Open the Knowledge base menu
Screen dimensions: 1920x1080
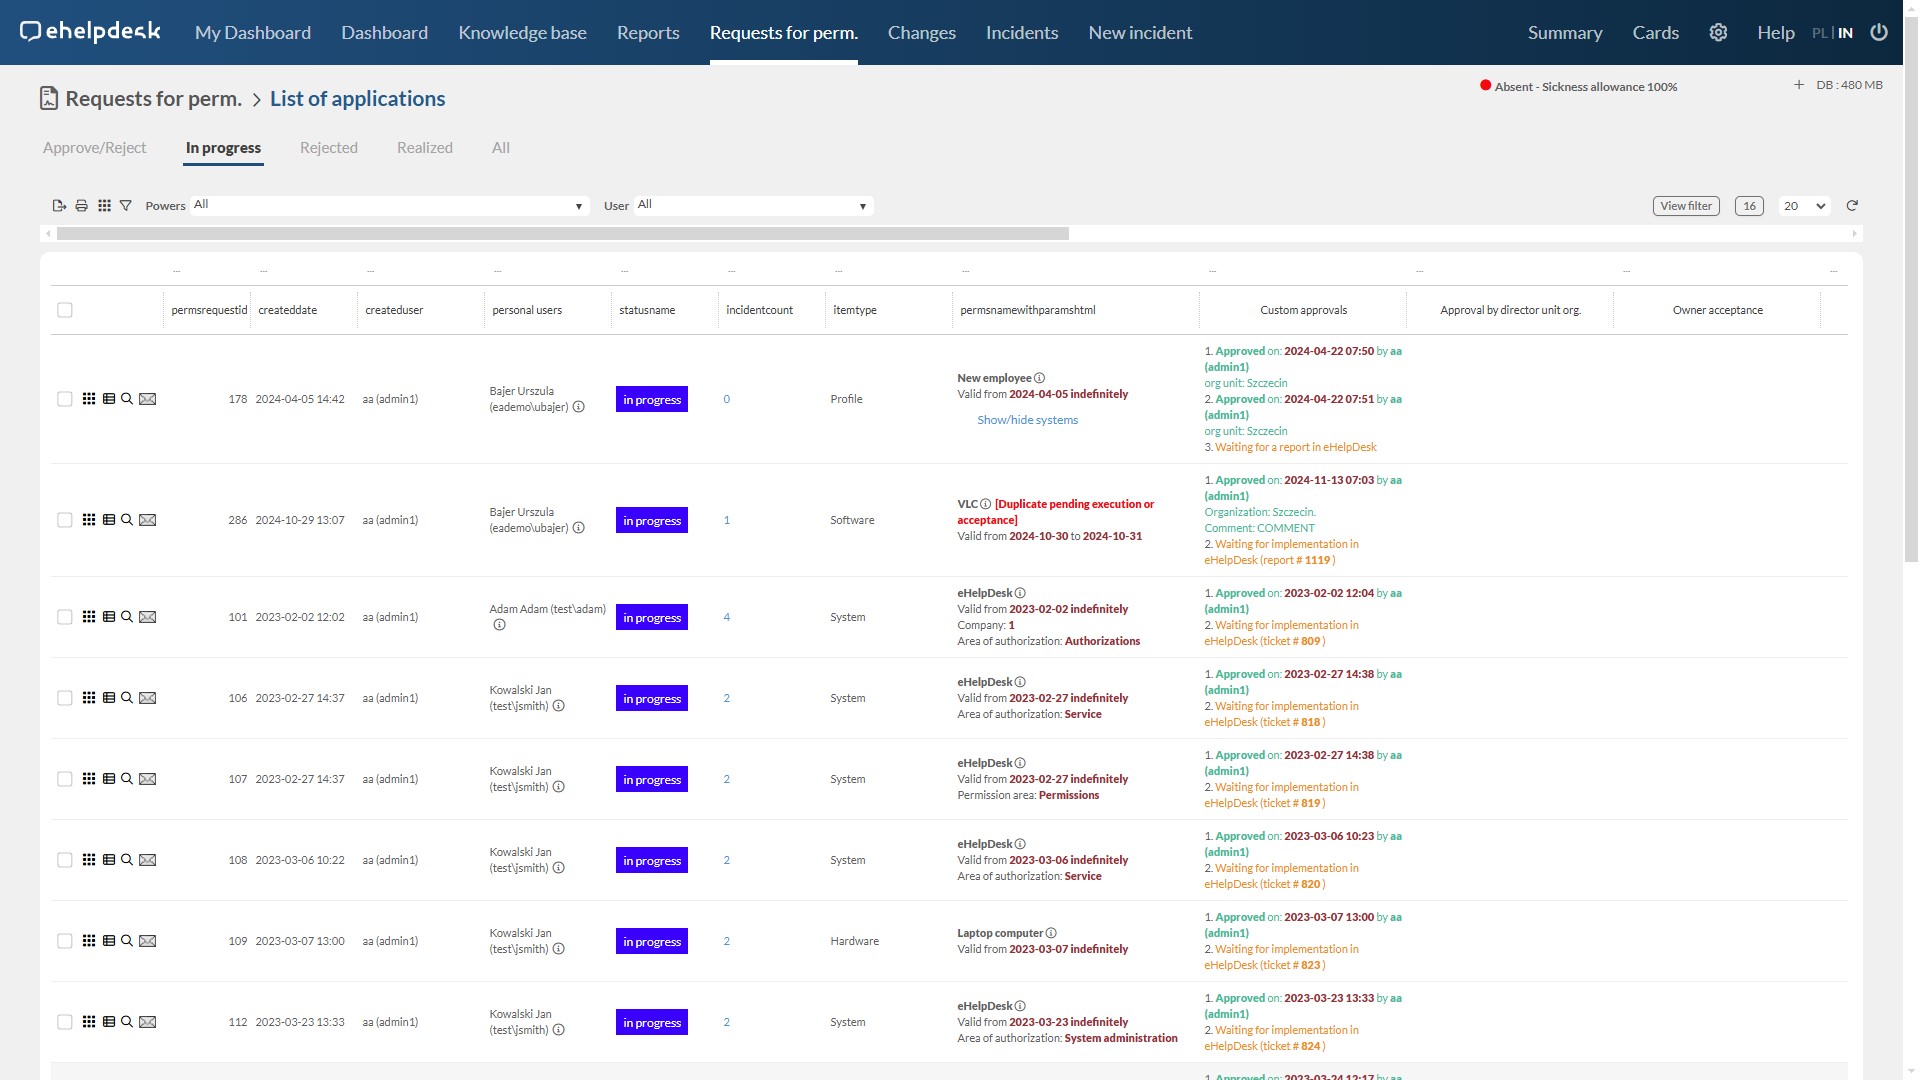(x=522, y=32)
